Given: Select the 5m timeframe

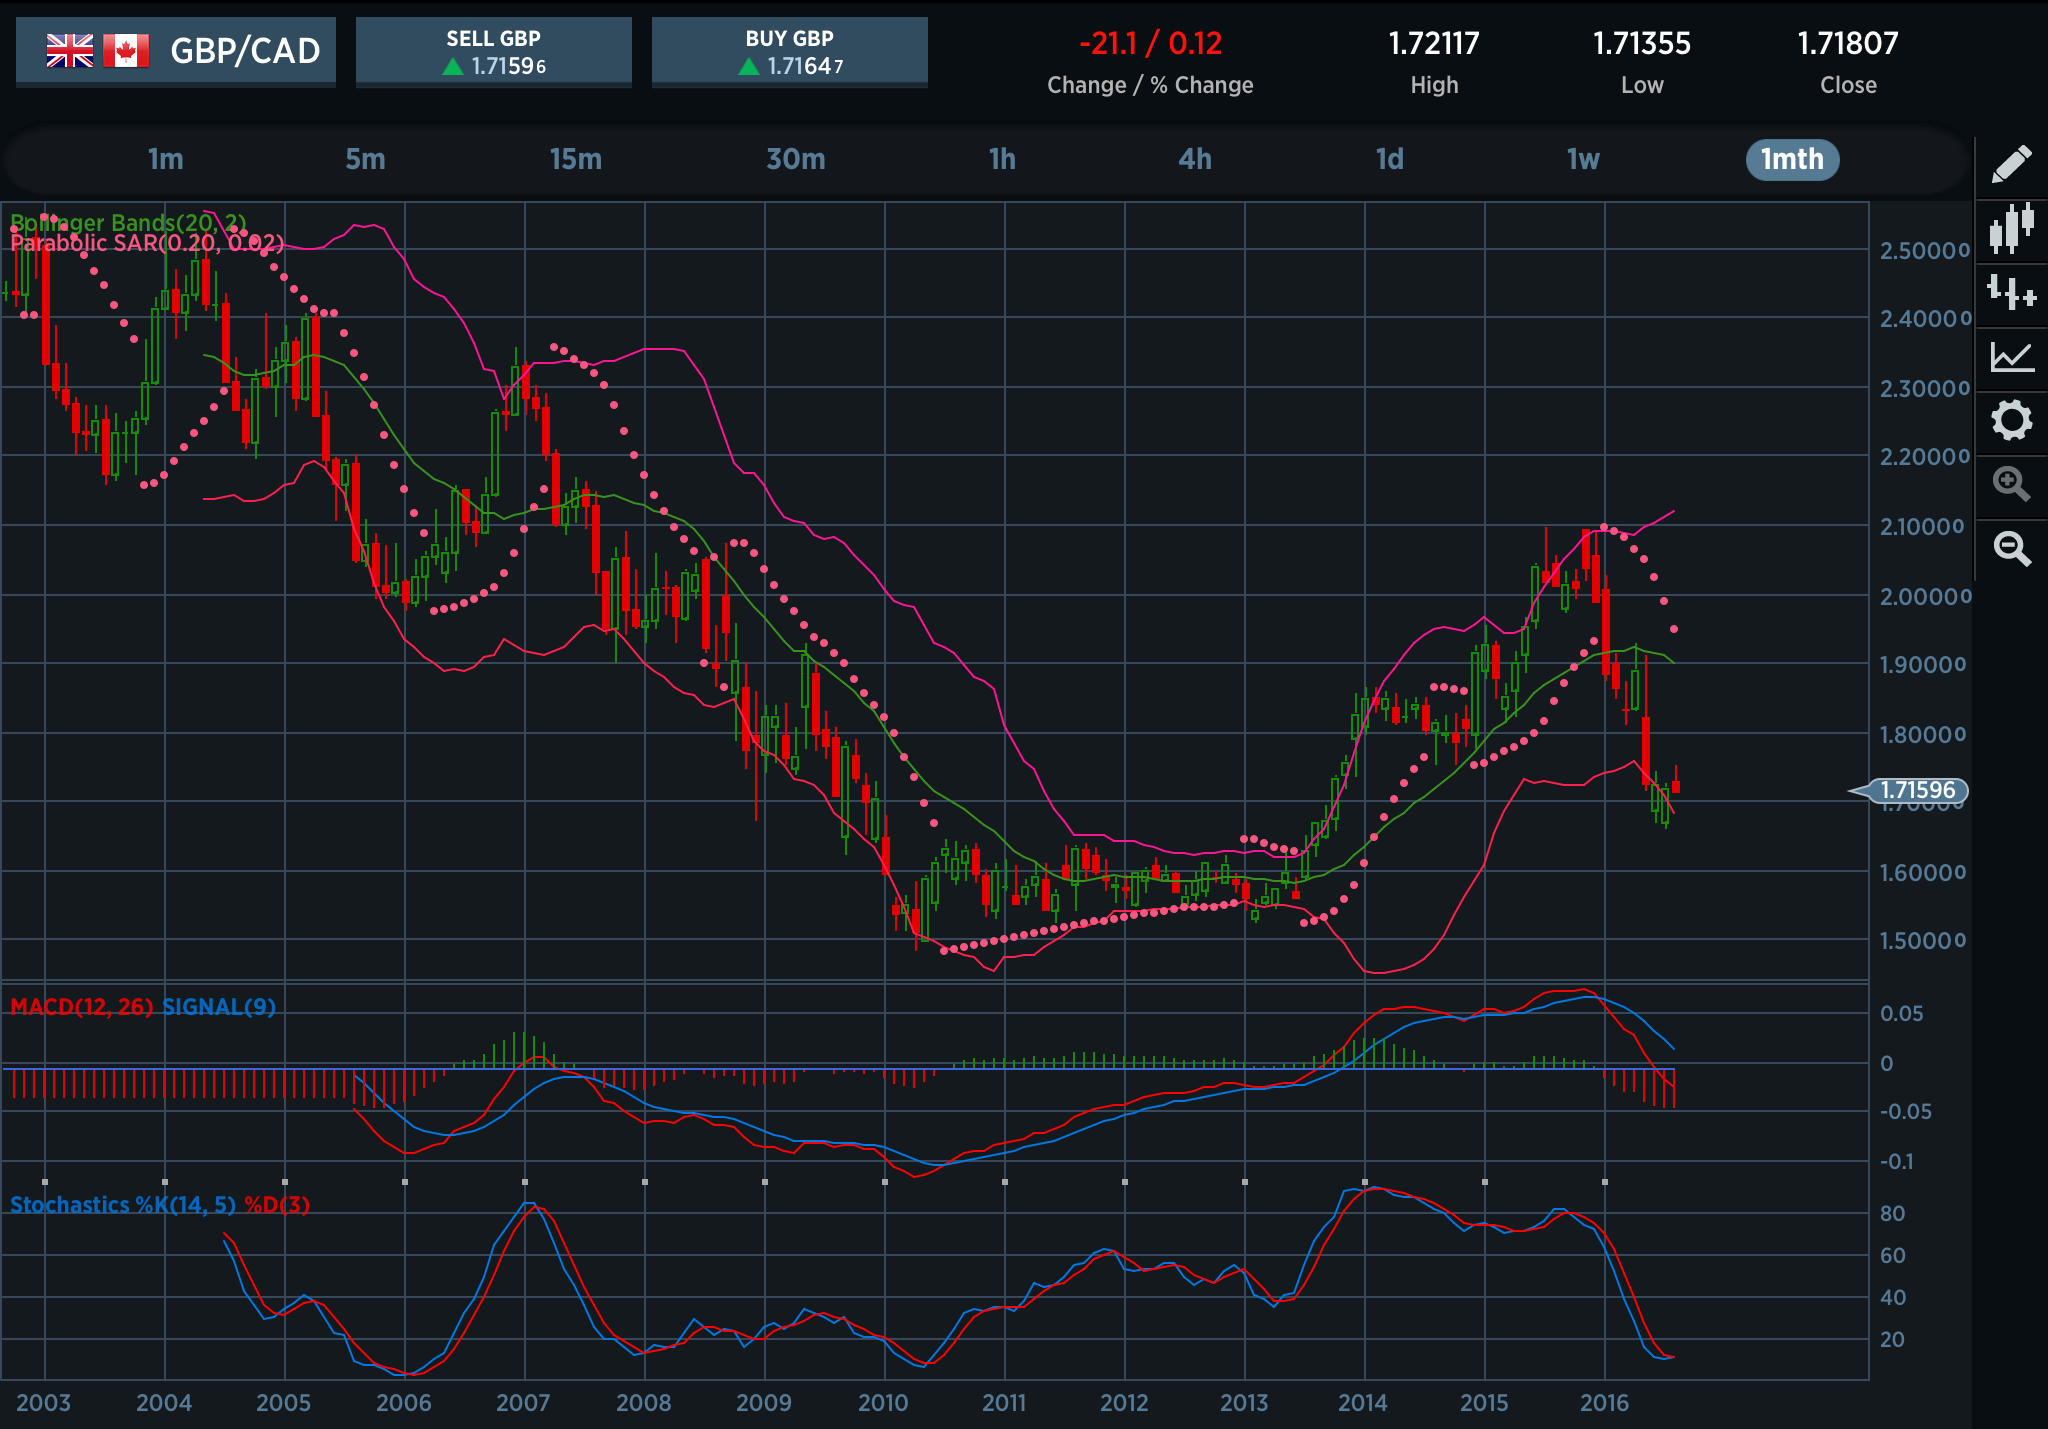Looking at the screenshot, I should point(365,159).
